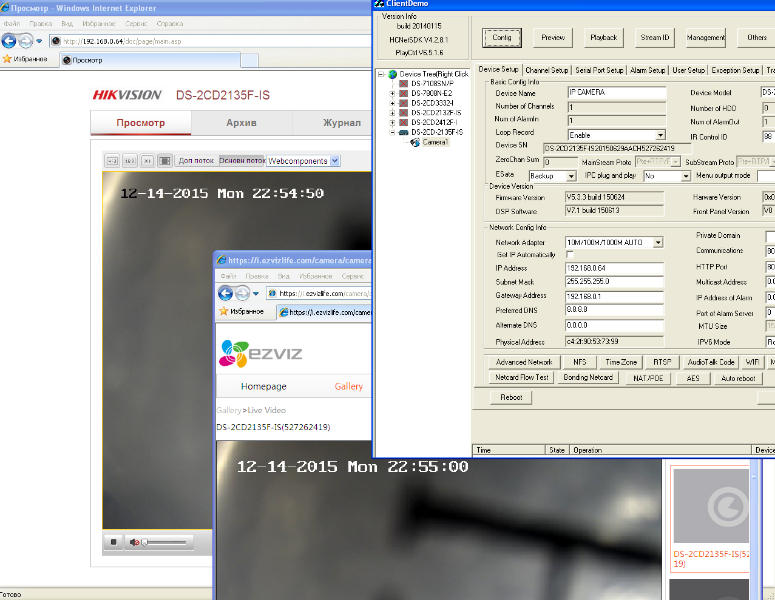Switch to User Setup tab
Image resolution: width=775 pixels, height=600 pixels.
tap(689, 70)
